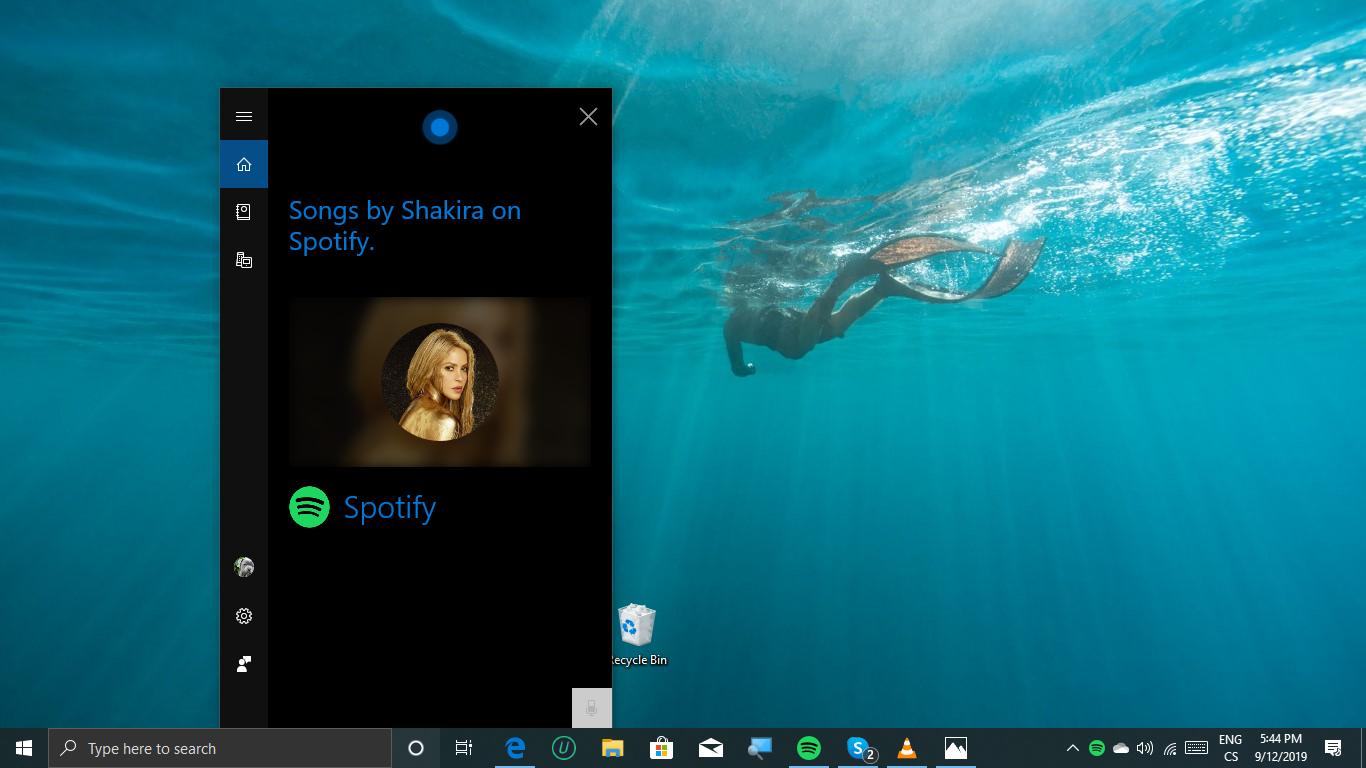Click the Cortana circle on the taskbar
The width and height of the screenshot is (1366, 768).
416,748
